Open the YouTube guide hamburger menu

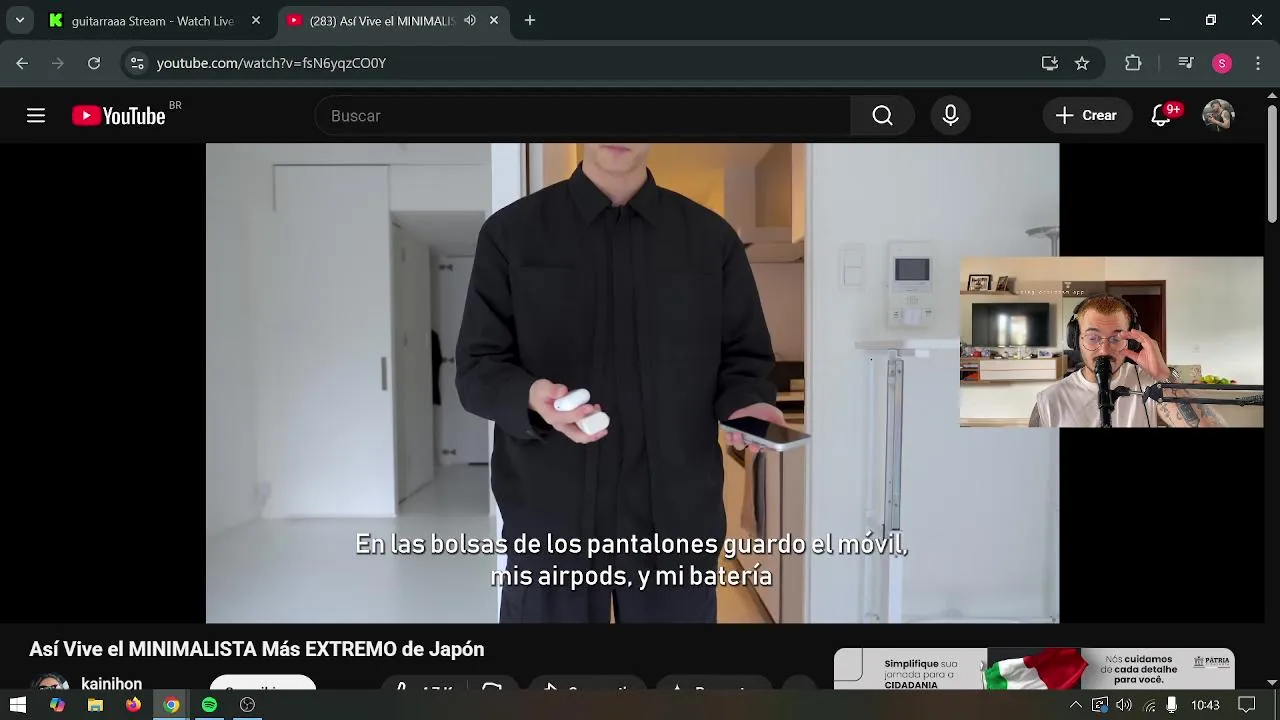pyautogui.click(x=36, y=116)
